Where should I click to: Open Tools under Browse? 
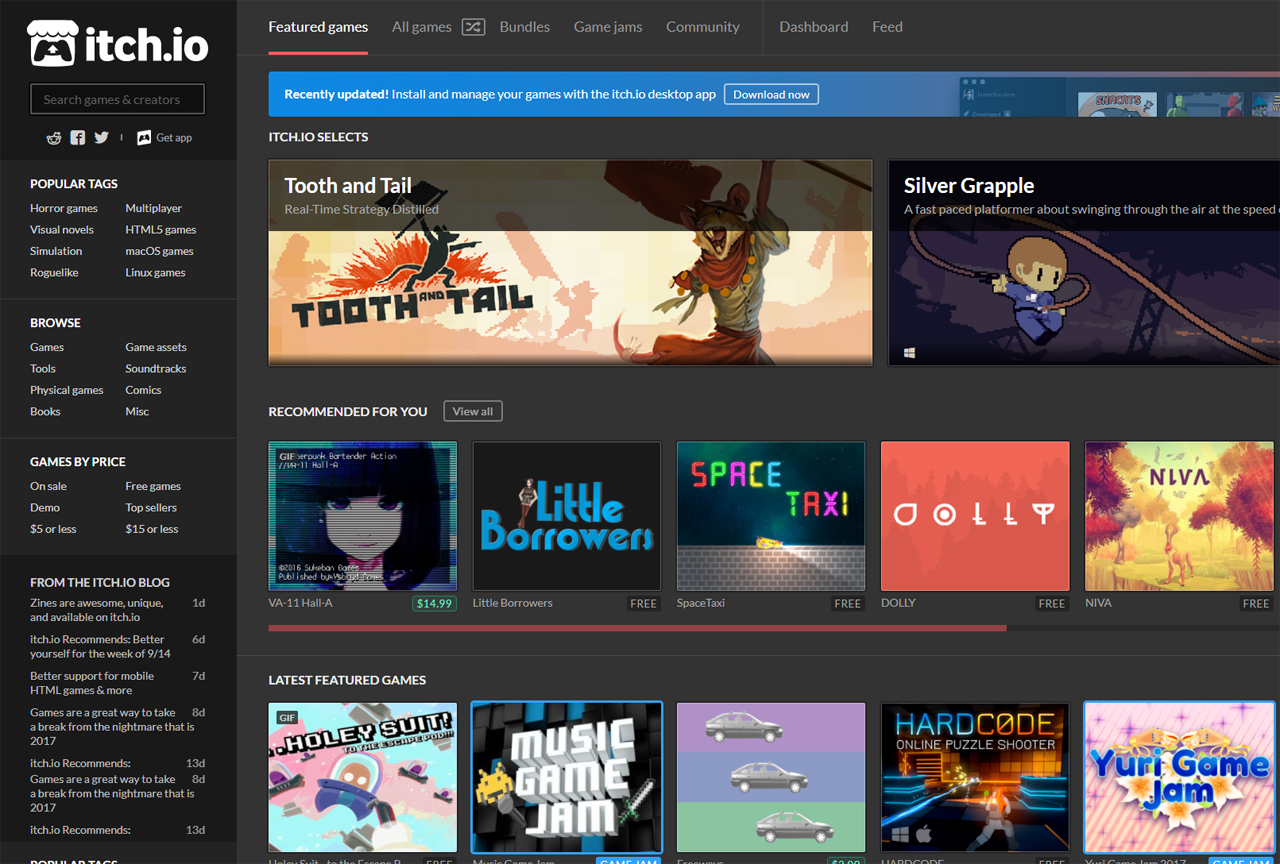(43, 369)
